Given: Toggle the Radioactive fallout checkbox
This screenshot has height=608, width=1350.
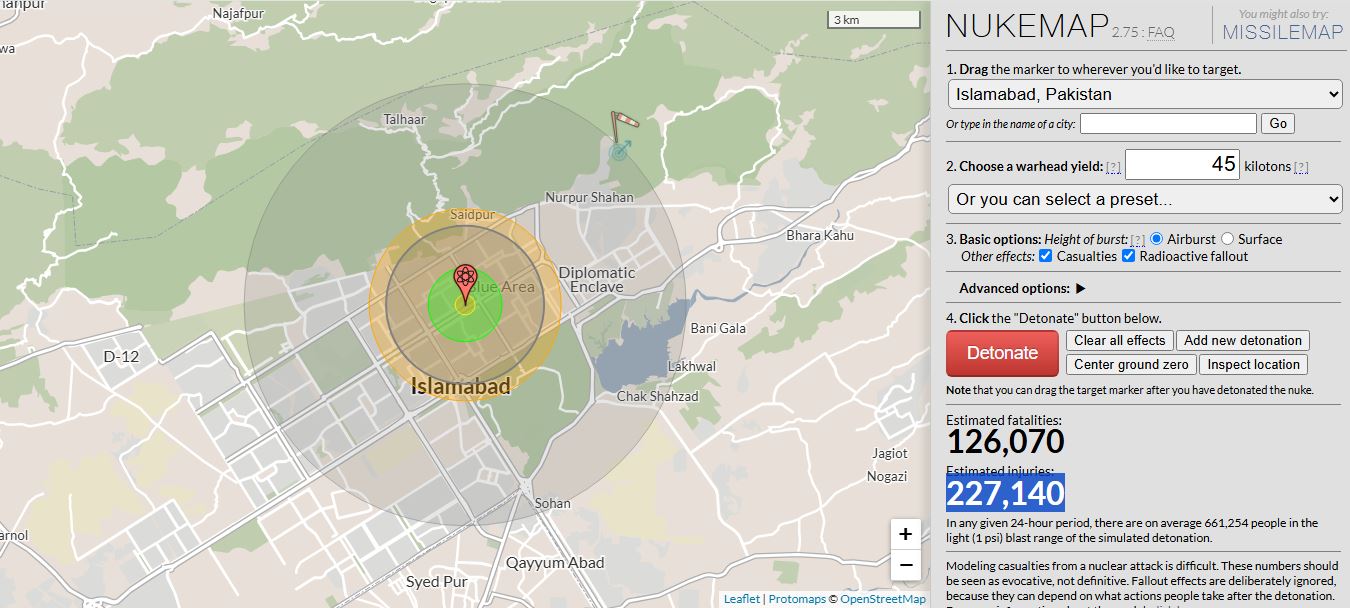Looking at the screenshot, I should coord(1129,256).
